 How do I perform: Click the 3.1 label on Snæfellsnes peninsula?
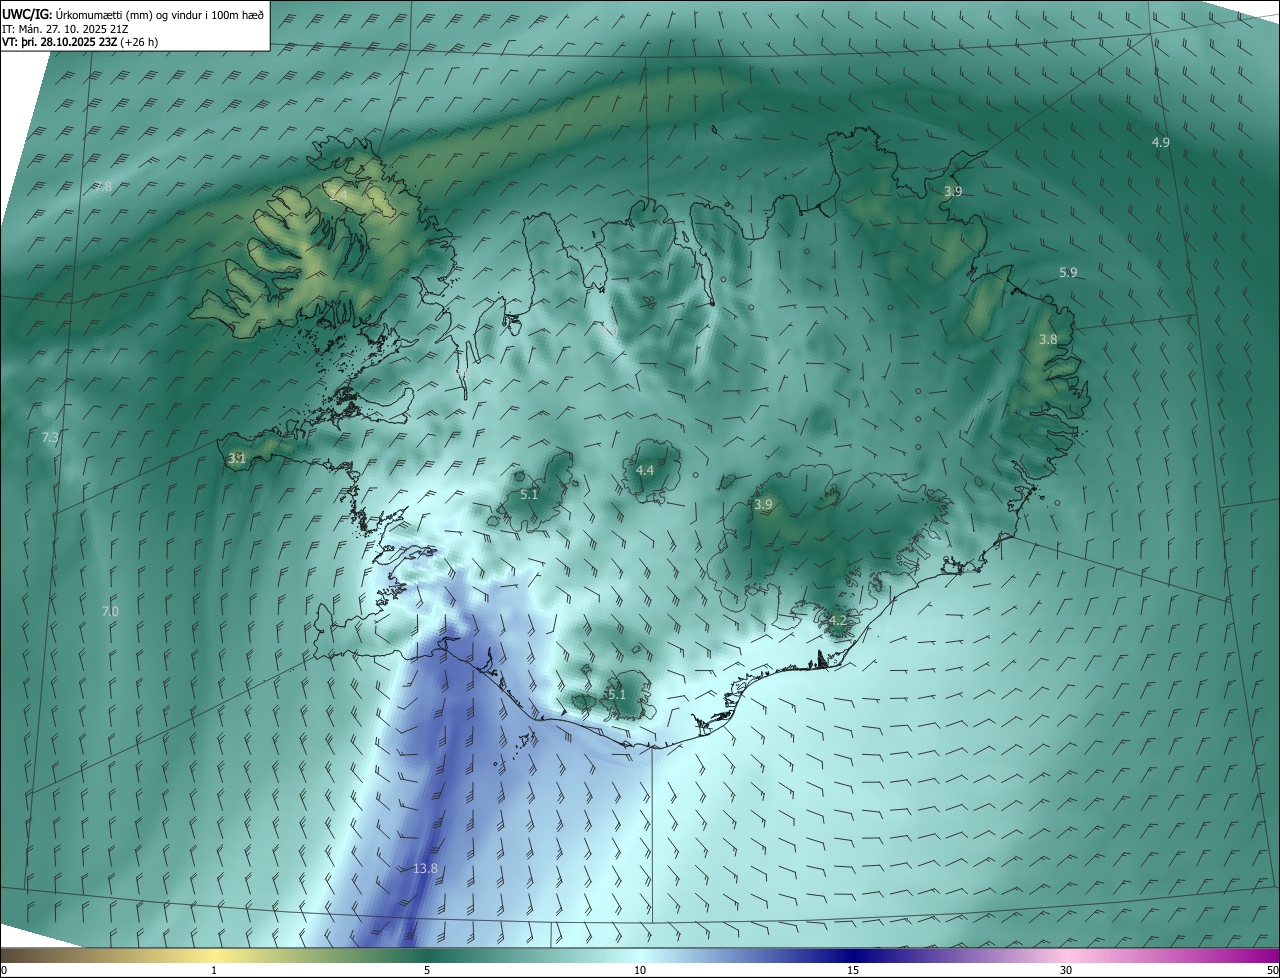[x=236, y=459]
